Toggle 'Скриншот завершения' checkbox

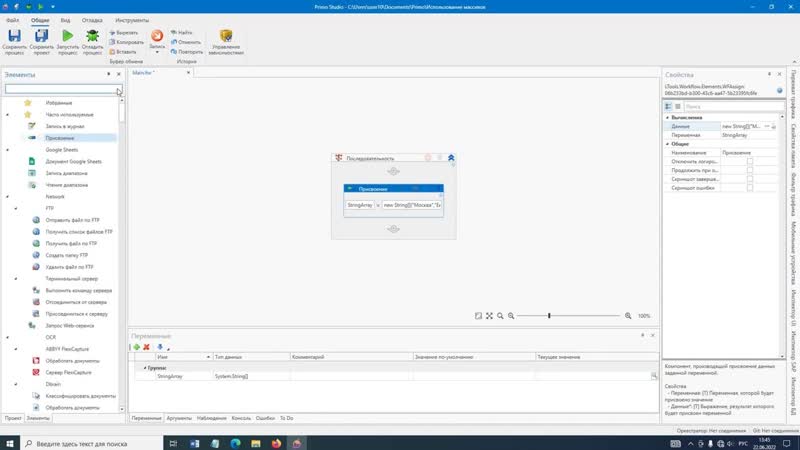(749, 179)
